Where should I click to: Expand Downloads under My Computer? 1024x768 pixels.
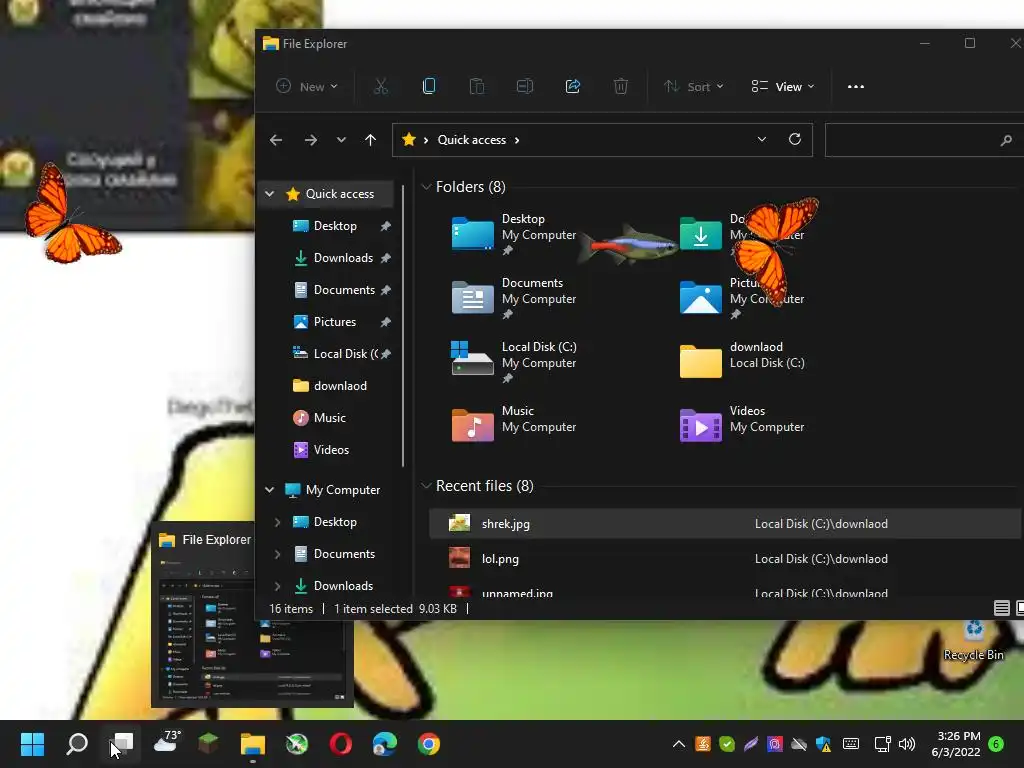point(277,586)
